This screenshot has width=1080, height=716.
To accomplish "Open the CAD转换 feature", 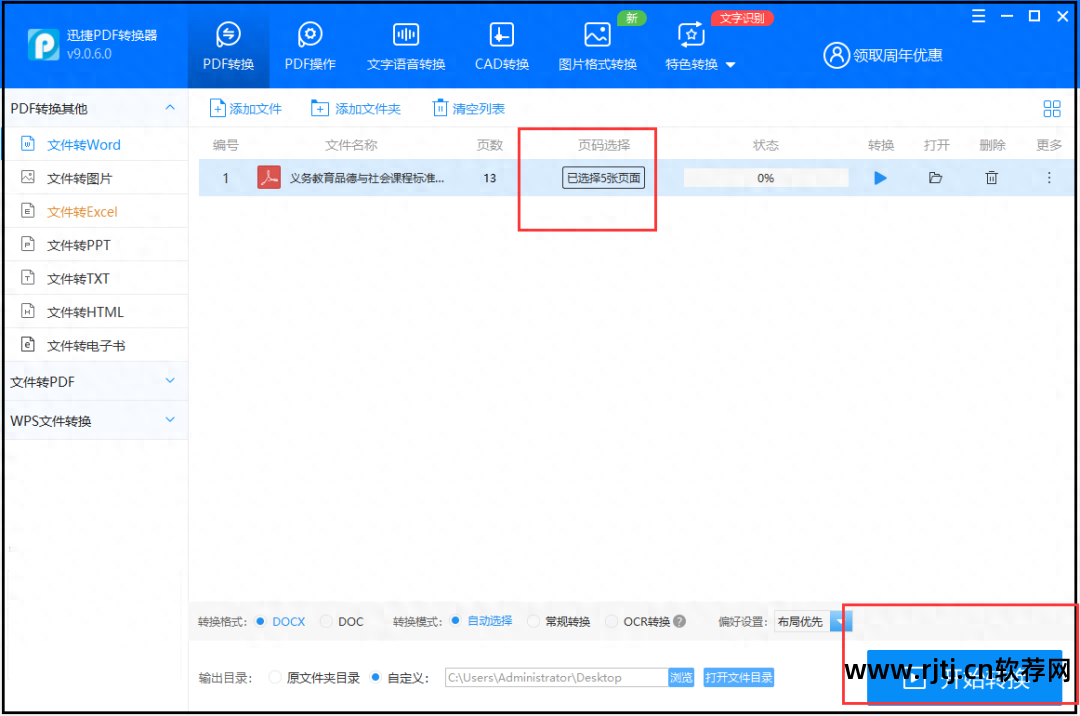I will 501,45.
